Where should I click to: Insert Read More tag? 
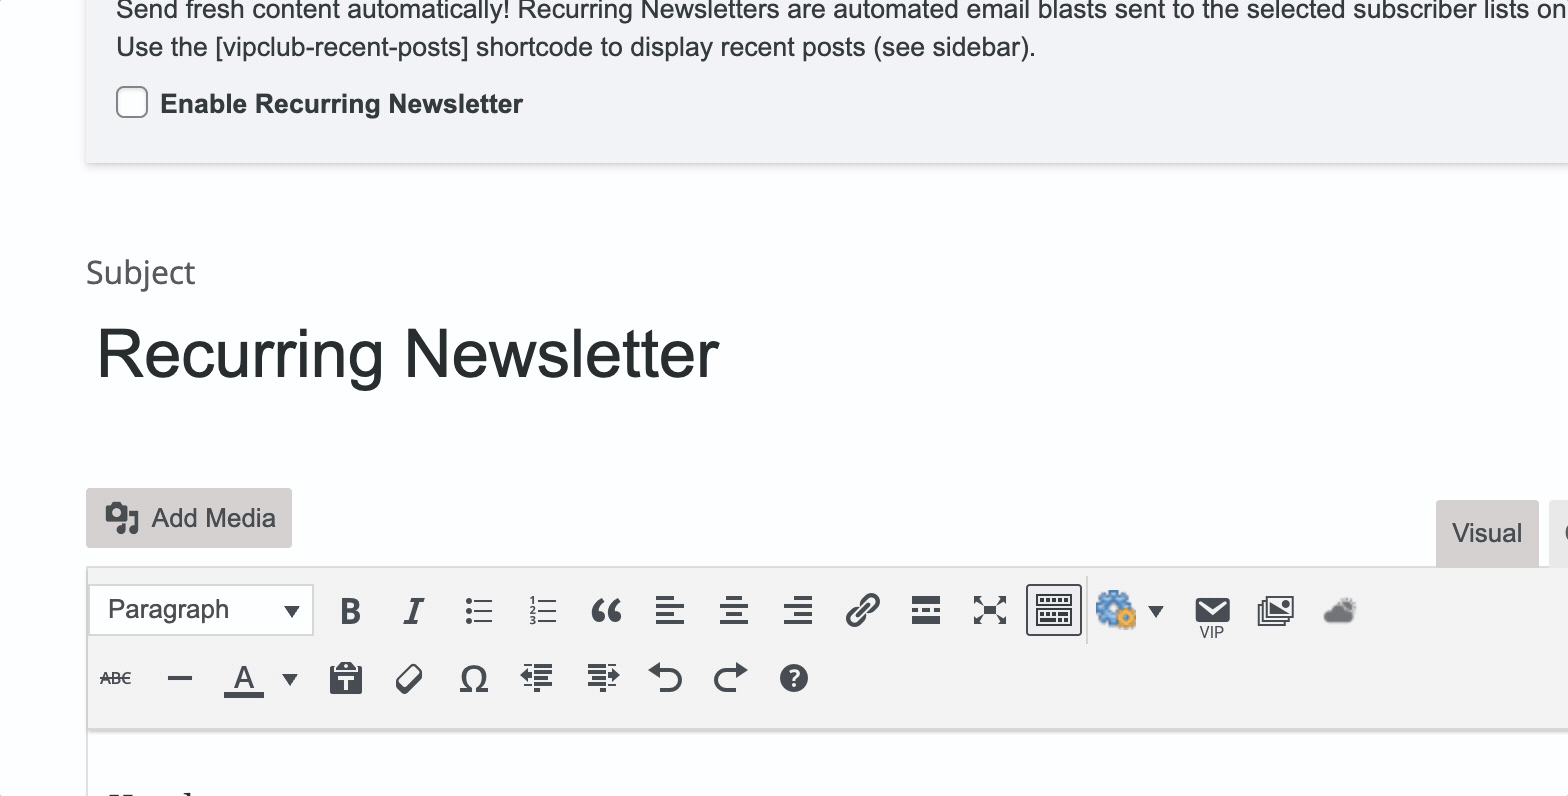point(926,610)
